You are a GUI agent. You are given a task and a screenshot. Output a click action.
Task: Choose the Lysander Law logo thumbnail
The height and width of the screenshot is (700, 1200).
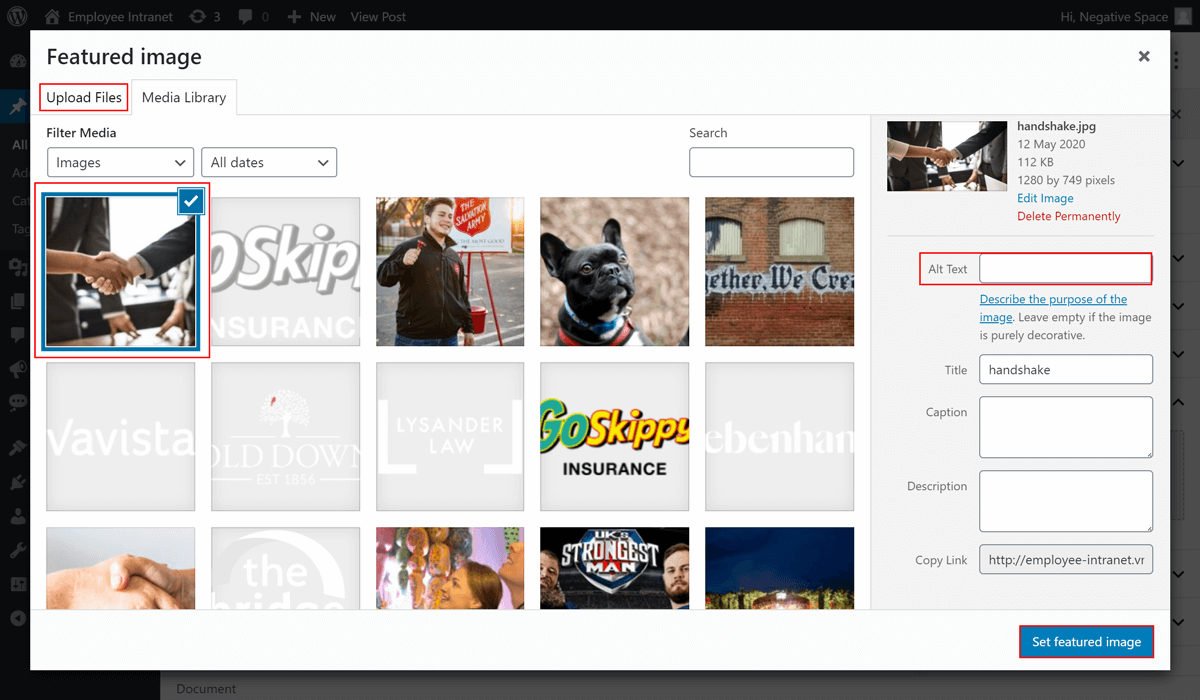(x=450, y=436)
